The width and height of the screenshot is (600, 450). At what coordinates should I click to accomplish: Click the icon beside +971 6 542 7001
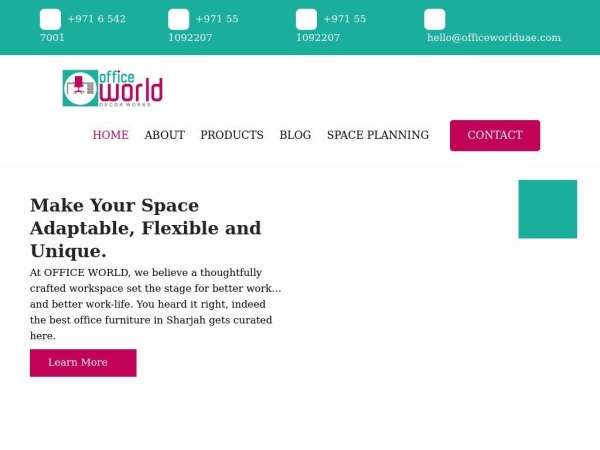[50, 19]
